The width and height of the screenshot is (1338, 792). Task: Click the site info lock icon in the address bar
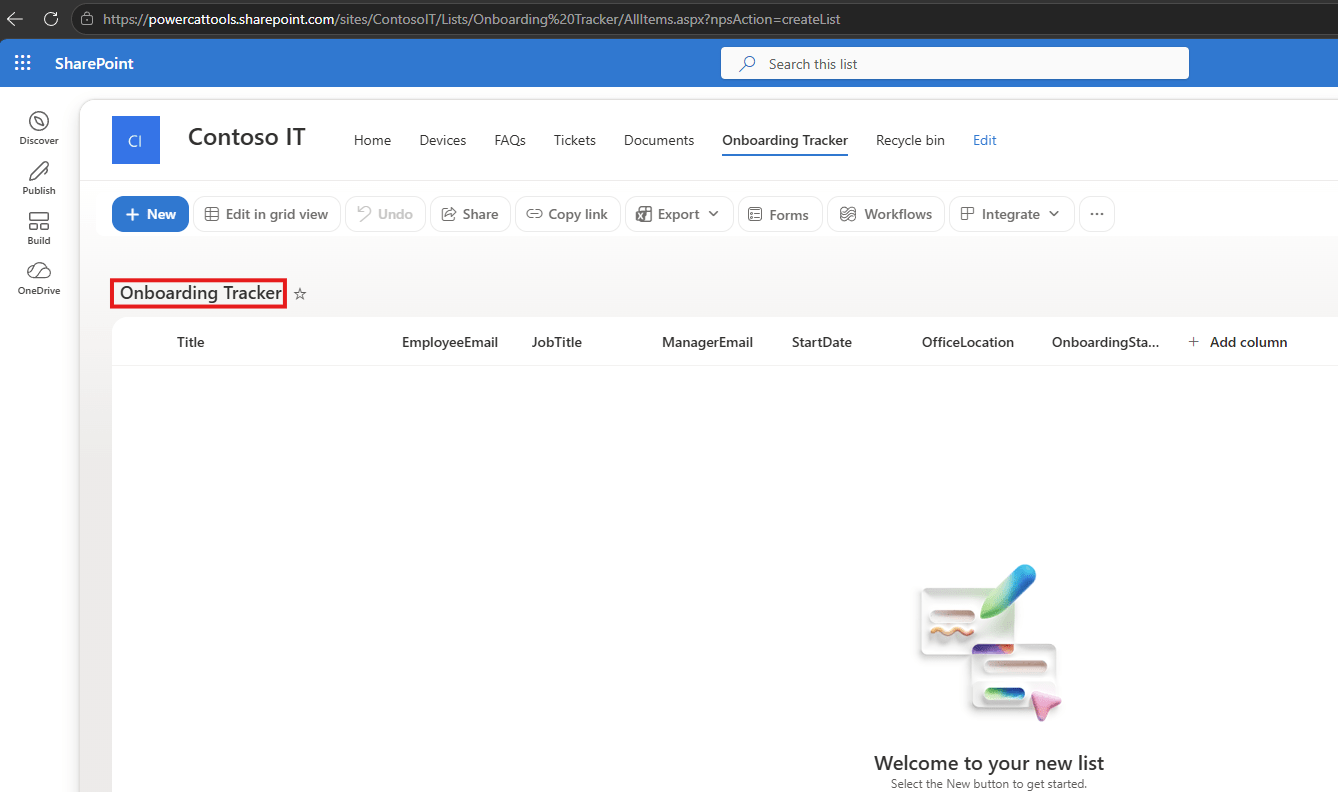click(x=87, y=18)
